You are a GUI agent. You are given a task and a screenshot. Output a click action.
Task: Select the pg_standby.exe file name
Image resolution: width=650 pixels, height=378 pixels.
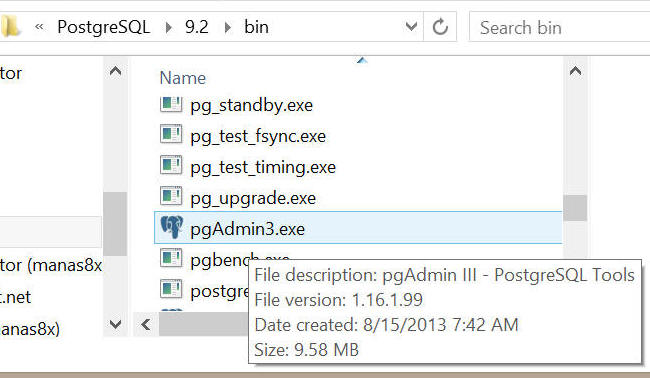pyautogui.click(x=251, y=105)
